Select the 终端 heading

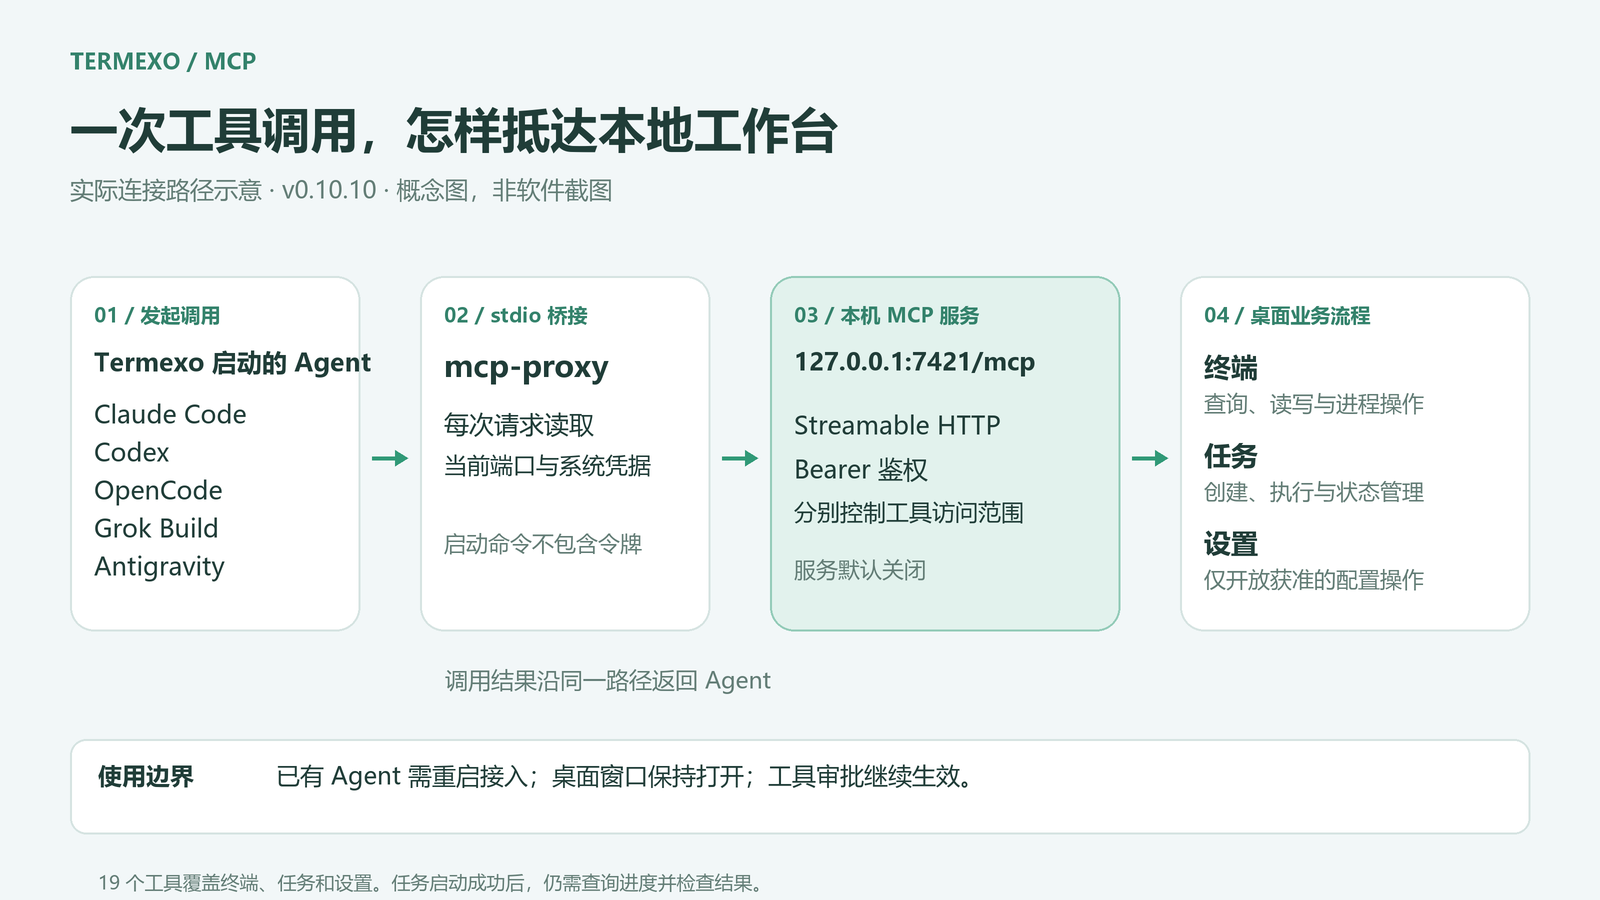point(1231,368)
